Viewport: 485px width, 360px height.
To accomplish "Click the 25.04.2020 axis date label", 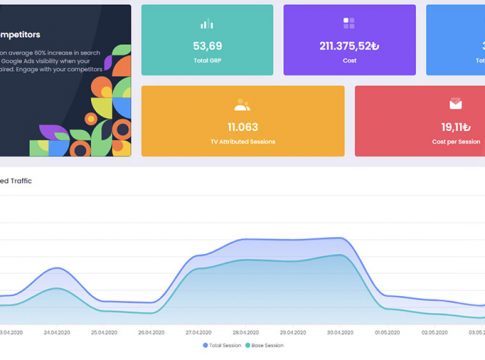I will pyautogui.click(x=104, y=332).
